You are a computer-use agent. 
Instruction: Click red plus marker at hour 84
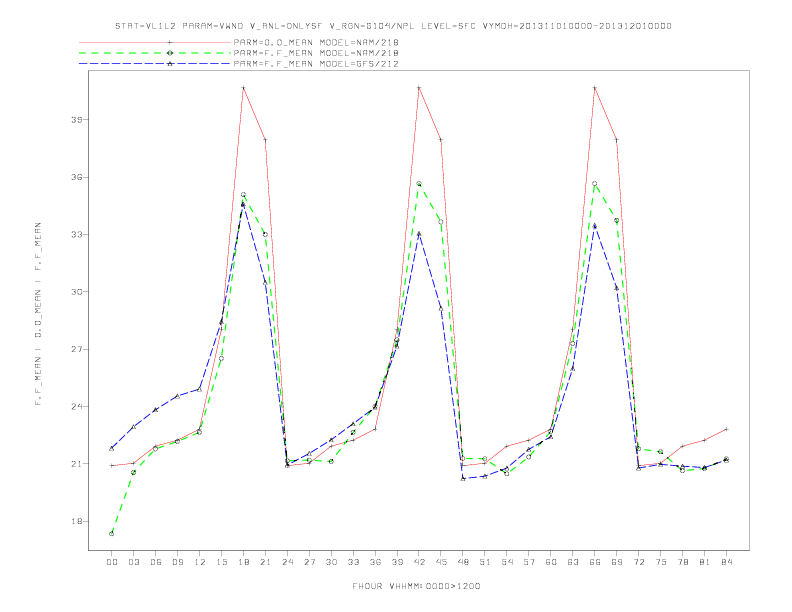click(x=726, y=429)
